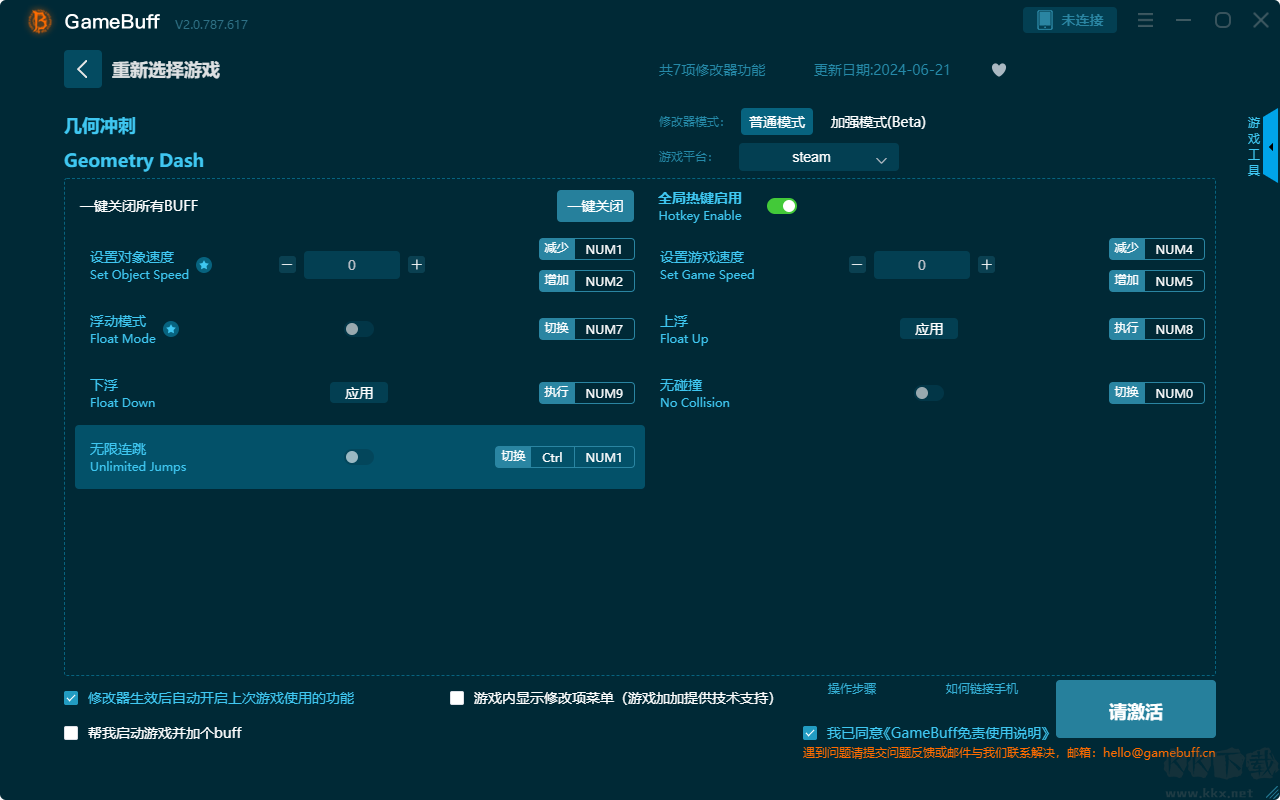This screenshot has width=1280, height=800.
Task: Change the Ctrl modifier for Unlimited Jumps
Action: click(x=552, y=457)
